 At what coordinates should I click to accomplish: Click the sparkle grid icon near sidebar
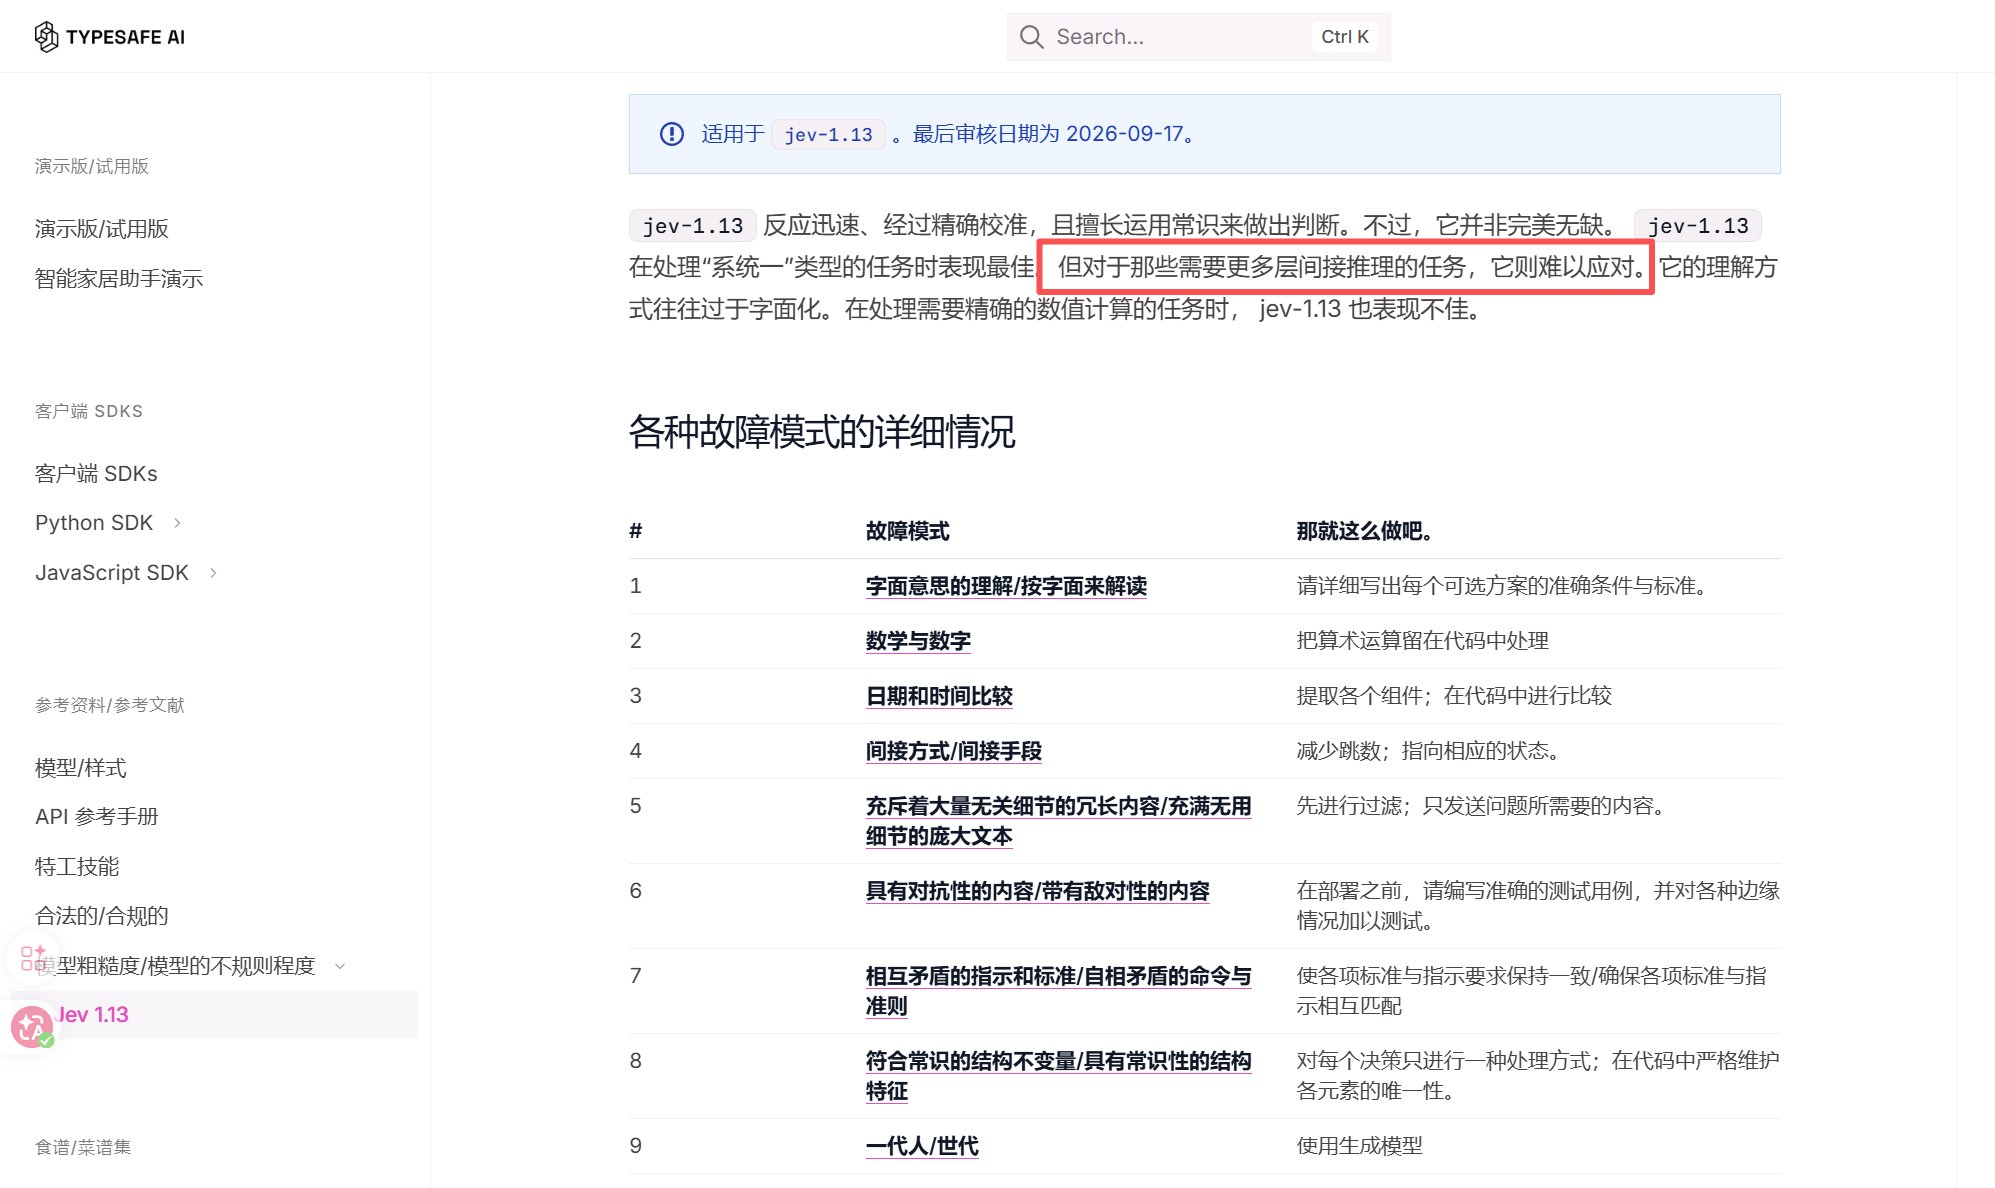pyautogui.click(x=32, y=957)
